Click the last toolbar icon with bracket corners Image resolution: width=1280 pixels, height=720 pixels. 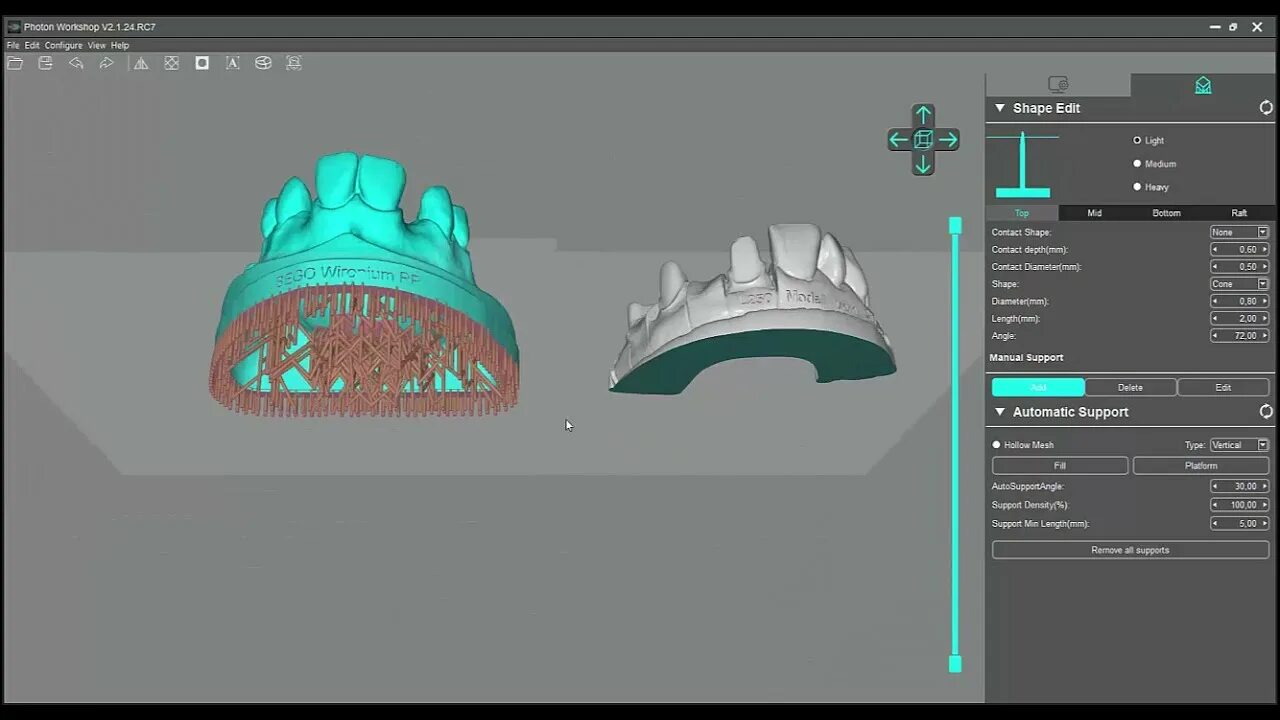(x=294, y=63)
